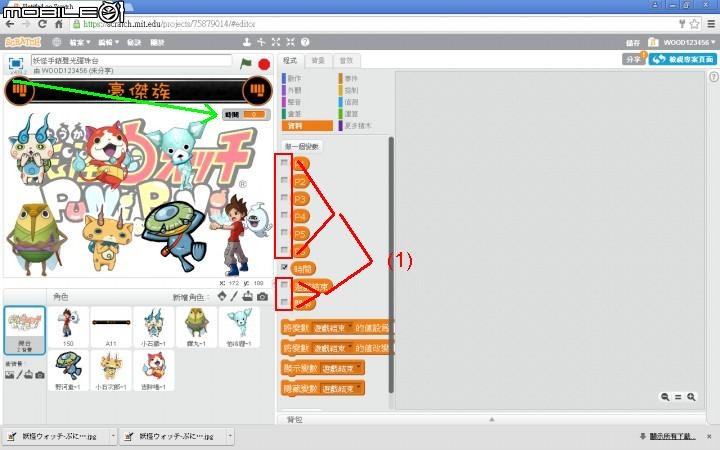The width and height of the screenshot is (720, 450).
Task: Open the My Stuff folder icon
Action: (x=653, y=42)
